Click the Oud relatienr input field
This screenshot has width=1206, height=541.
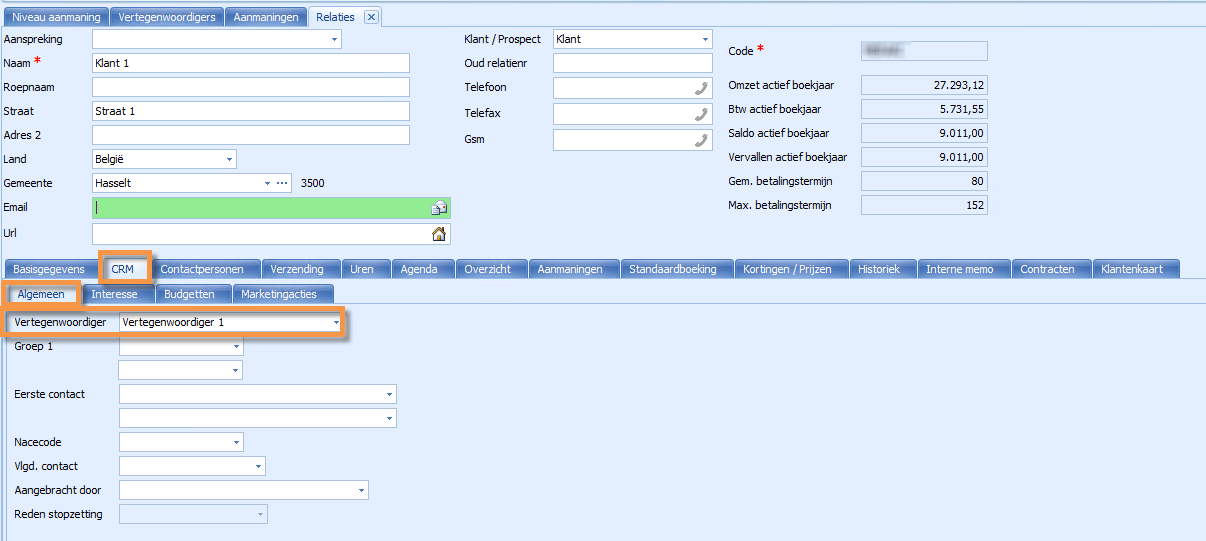(633, 63)
